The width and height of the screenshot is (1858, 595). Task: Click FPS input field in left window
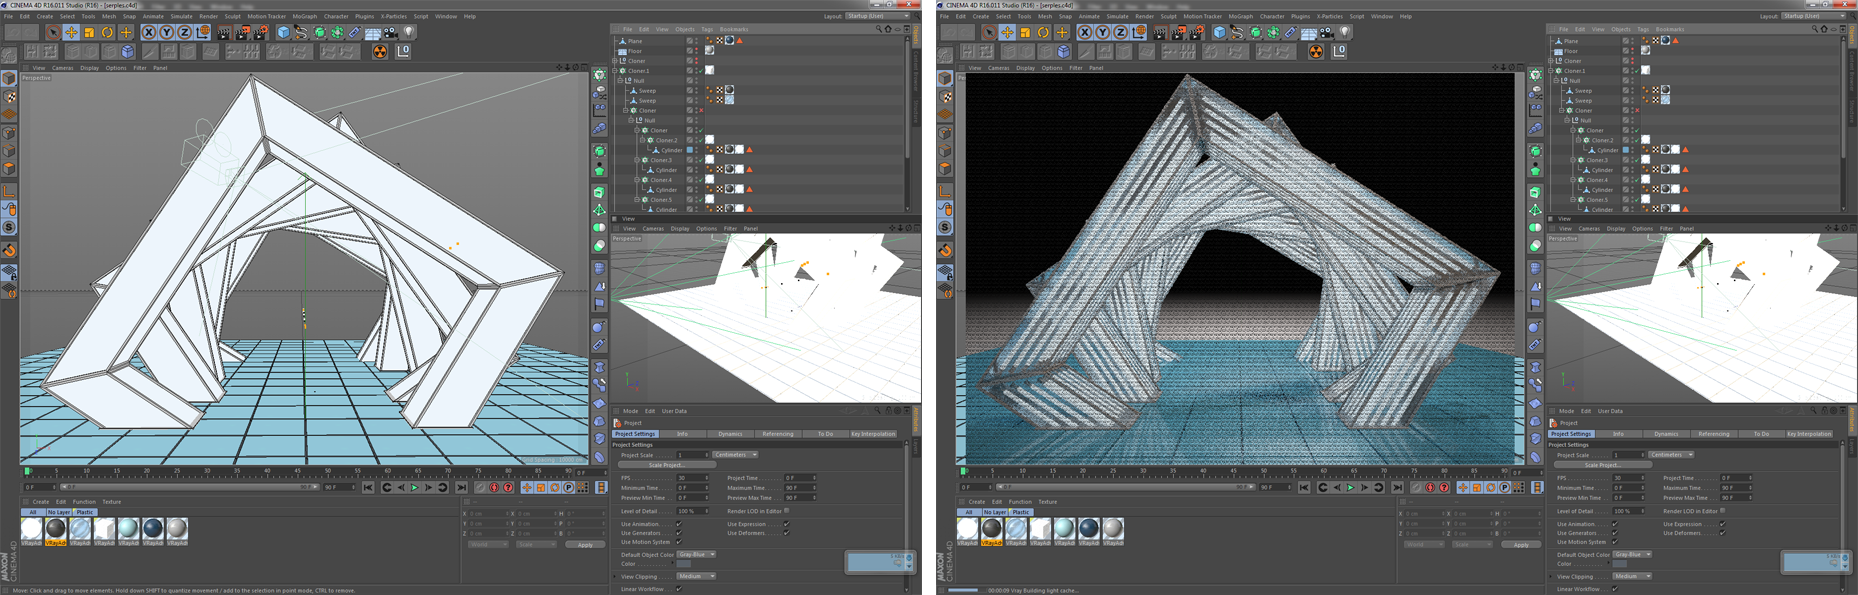point(692,478)
